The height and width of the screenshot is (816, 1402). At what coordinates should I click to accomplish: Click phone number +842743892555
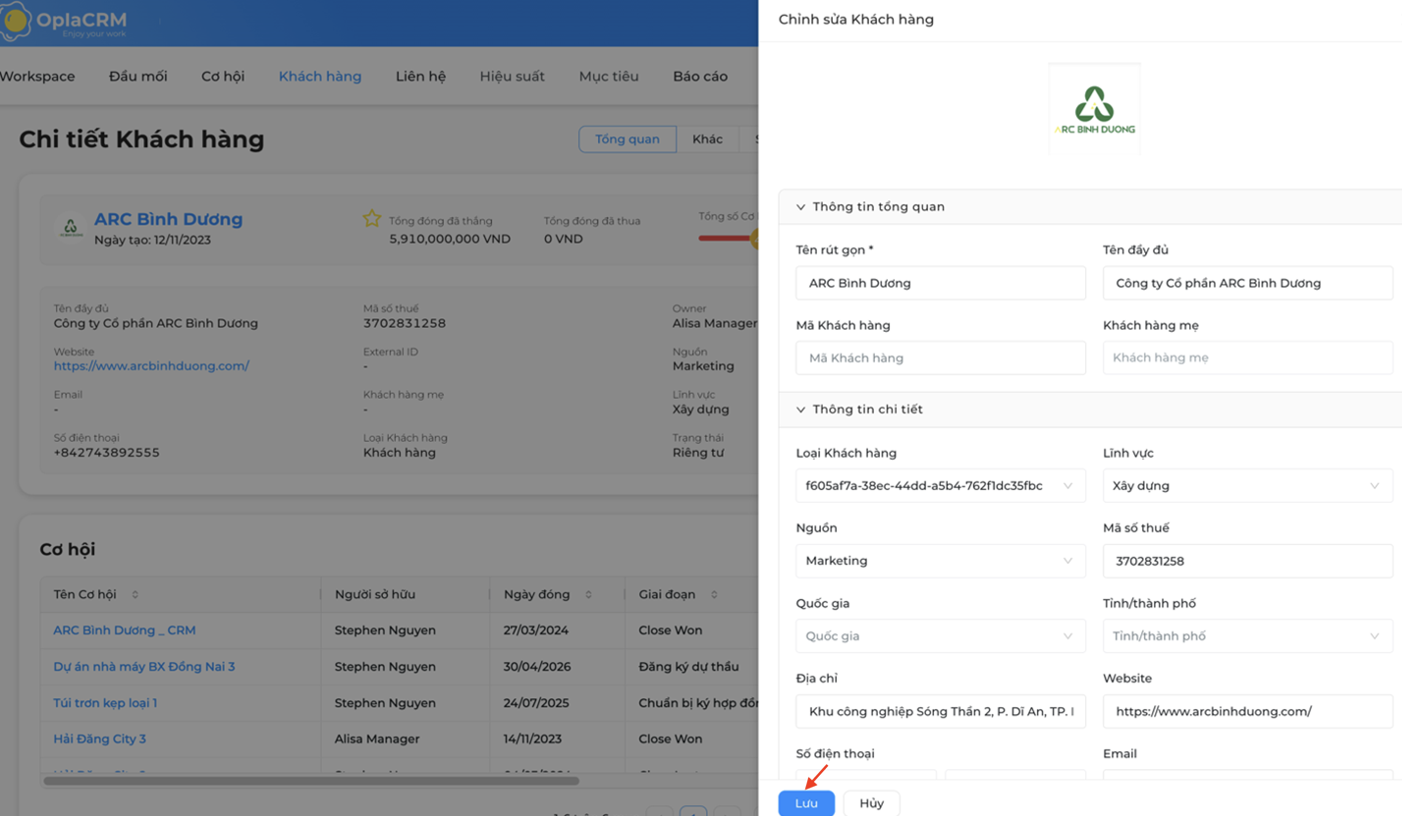coord(106,452)
